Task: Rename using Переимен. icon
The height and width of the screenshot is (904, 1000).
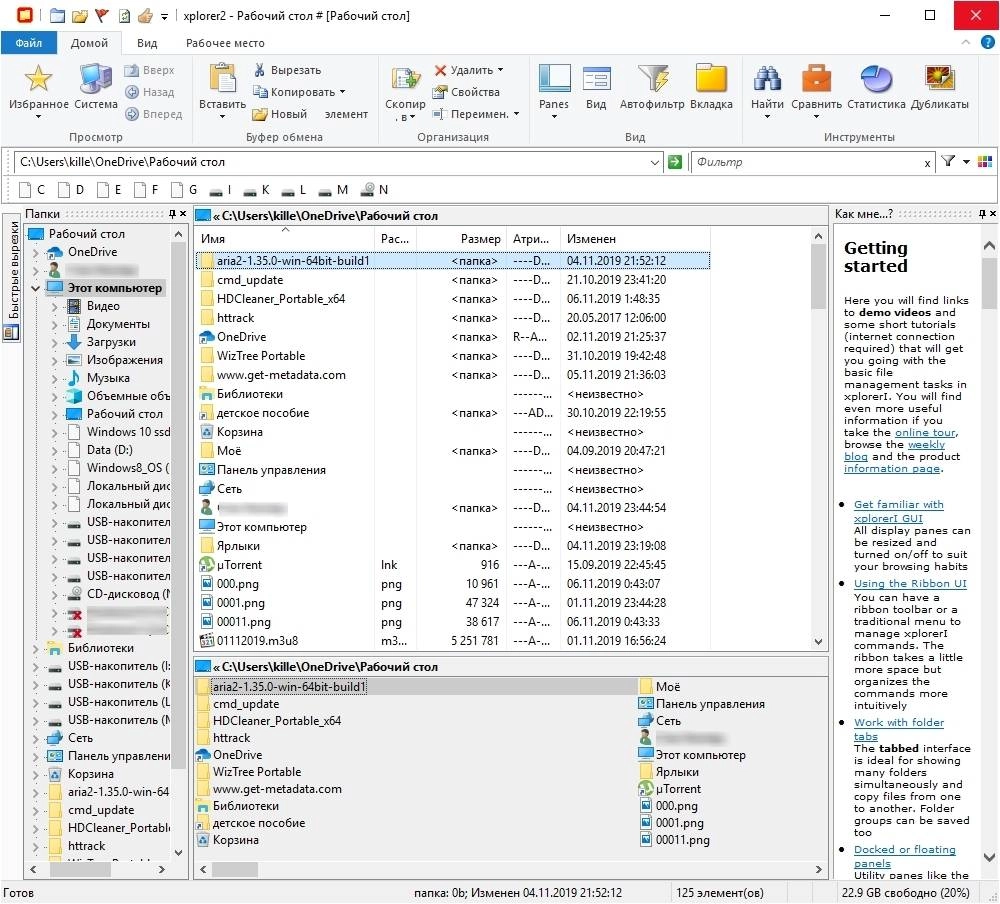Action: tap(439, 114)
